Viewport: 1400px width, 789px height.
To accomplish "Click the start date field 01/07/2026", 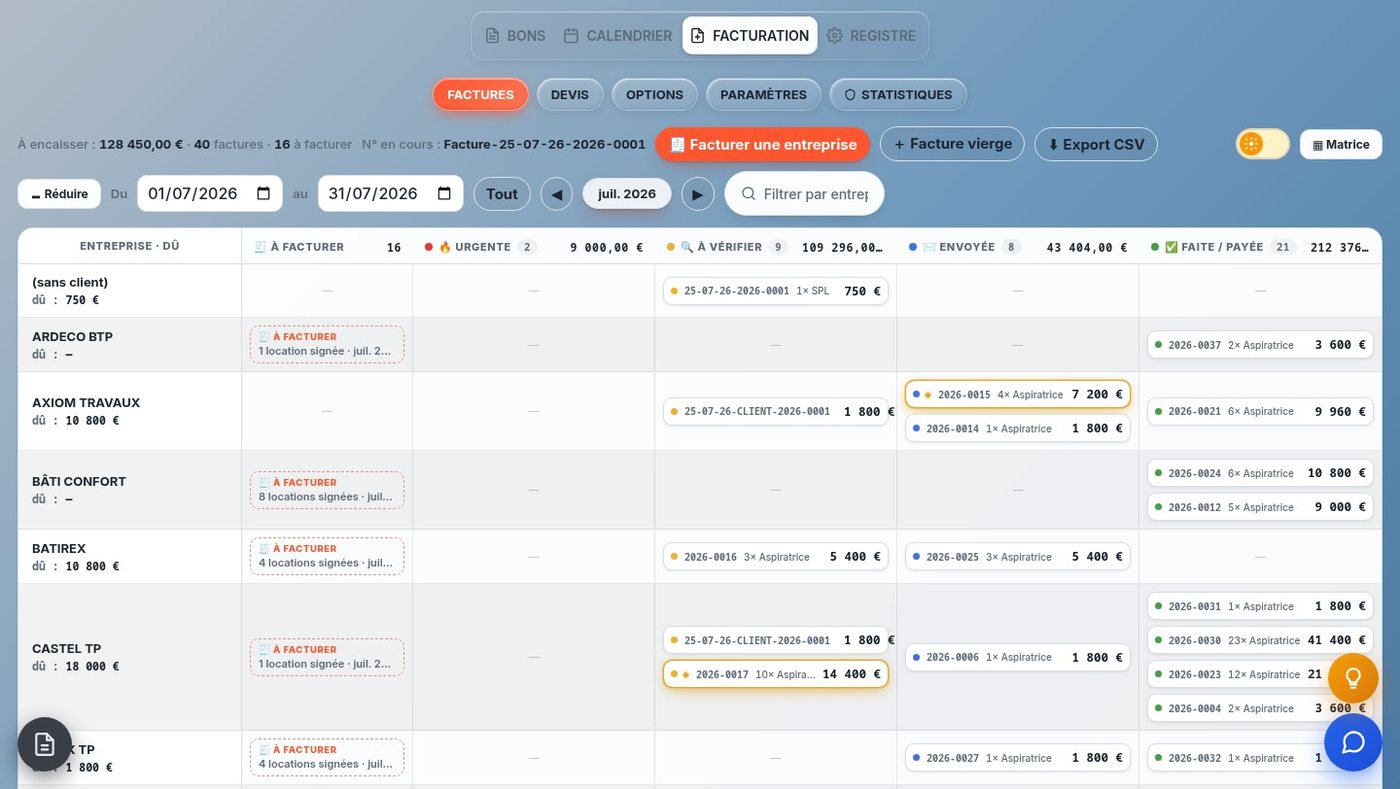I will pos(210,194).
